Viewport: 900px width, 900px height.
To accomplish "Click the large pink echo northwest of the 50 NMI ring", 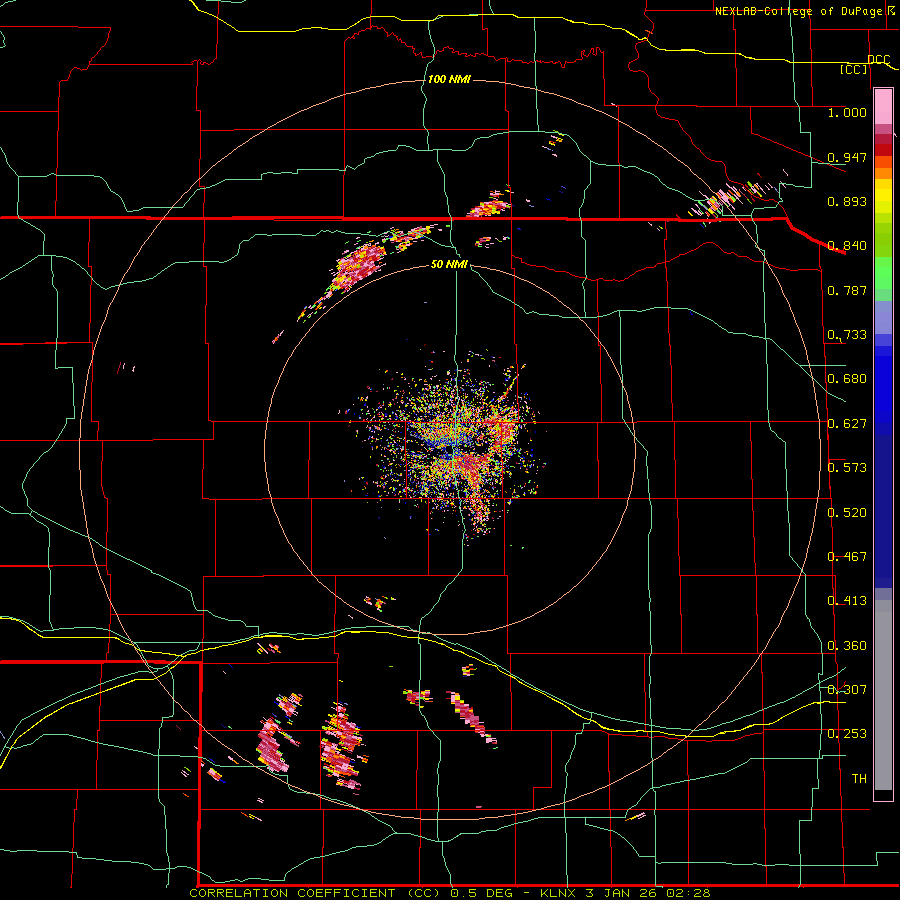I will (357, 267).
